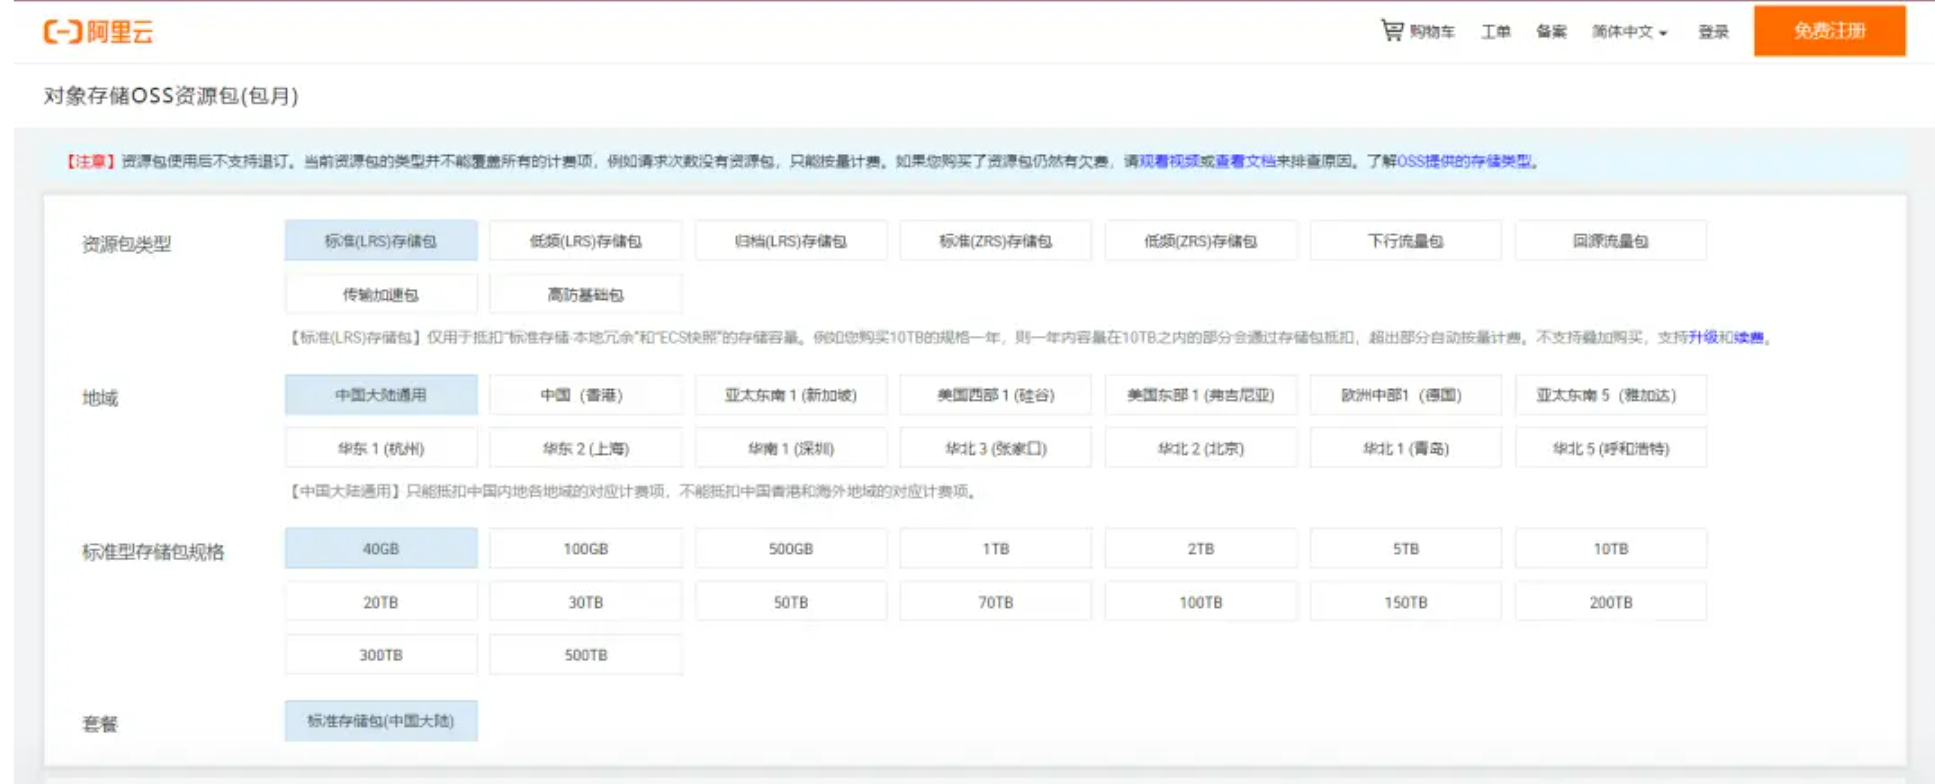Pick the 2TB storage spec

click(x=1201, y=549)
